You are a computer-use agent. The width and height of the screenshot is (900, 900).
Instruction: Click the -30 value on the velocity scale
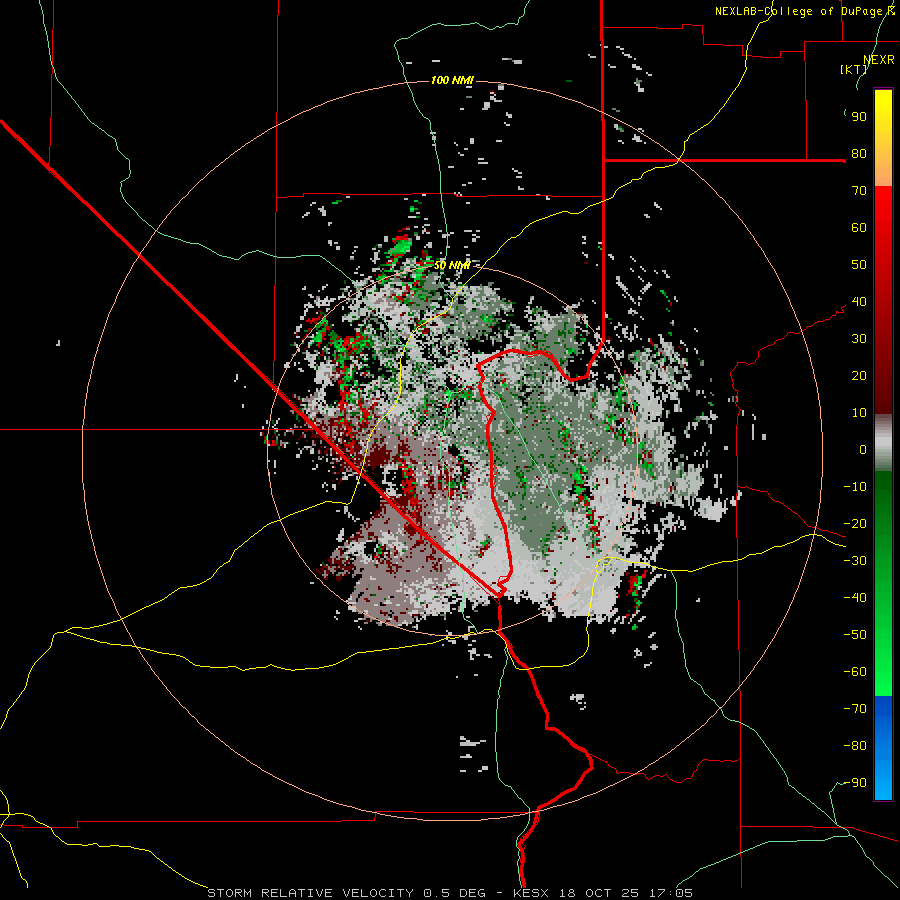(855, 561)
